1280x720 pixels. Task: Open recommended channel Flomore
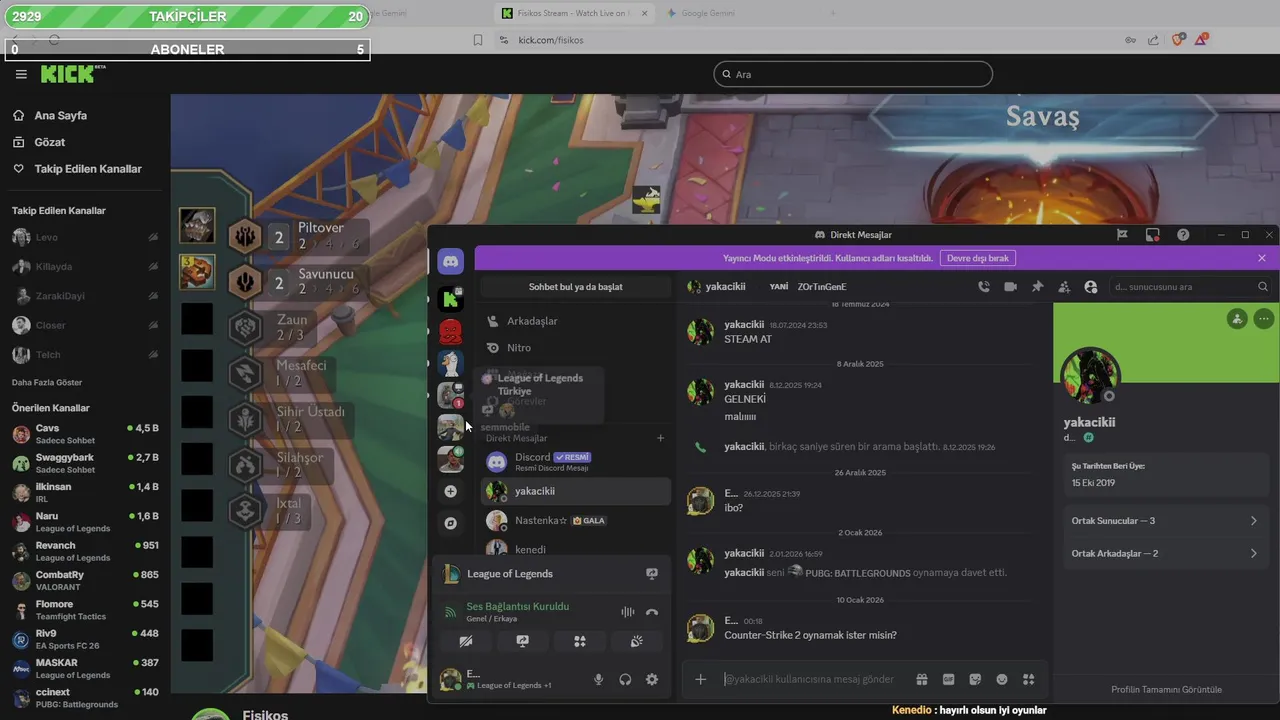click(x=85, y=610)
